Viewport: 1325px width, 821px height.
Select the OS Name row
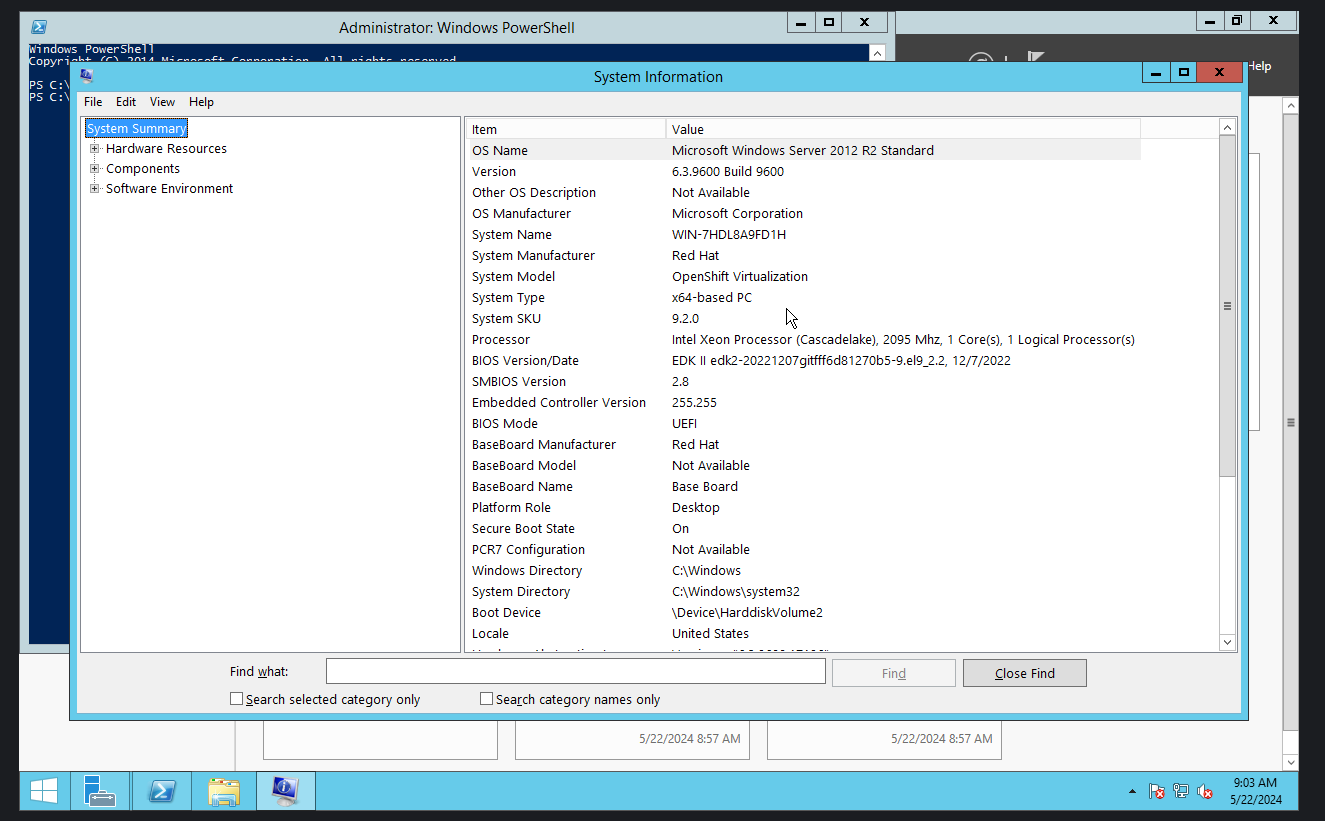[x=803, y=150]
